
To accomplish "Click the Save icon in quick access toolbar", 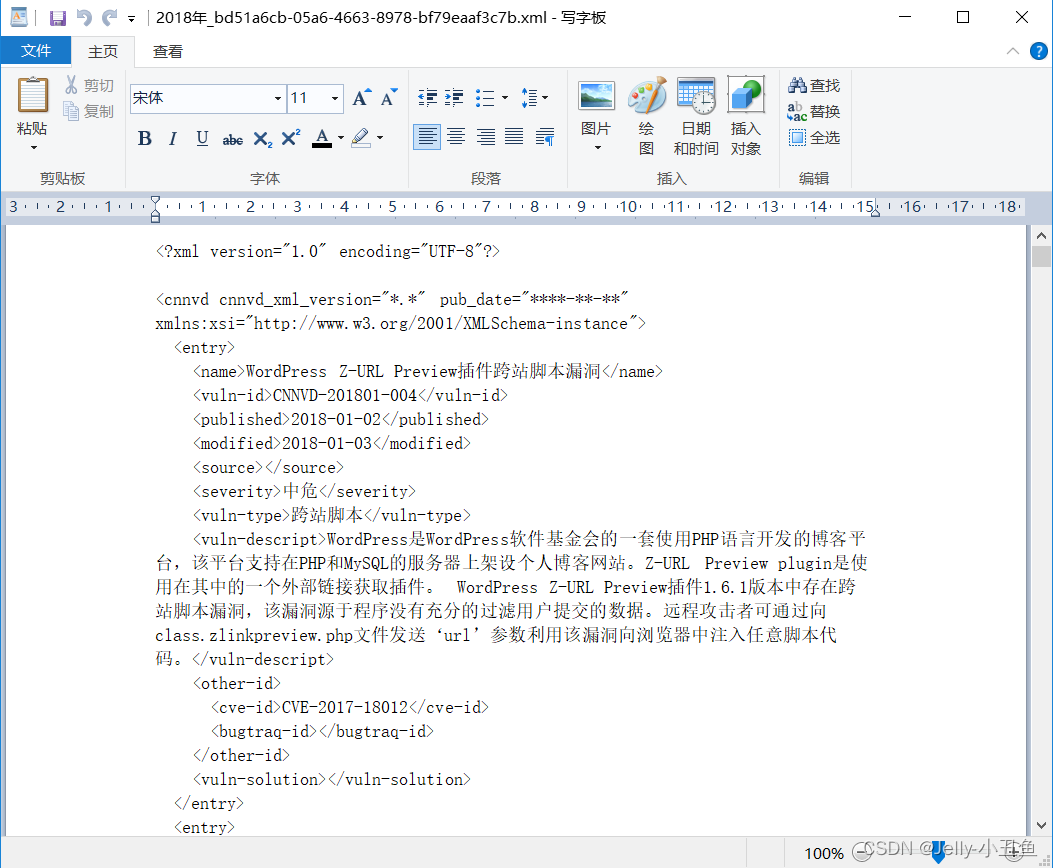I will tap(58, 17).
